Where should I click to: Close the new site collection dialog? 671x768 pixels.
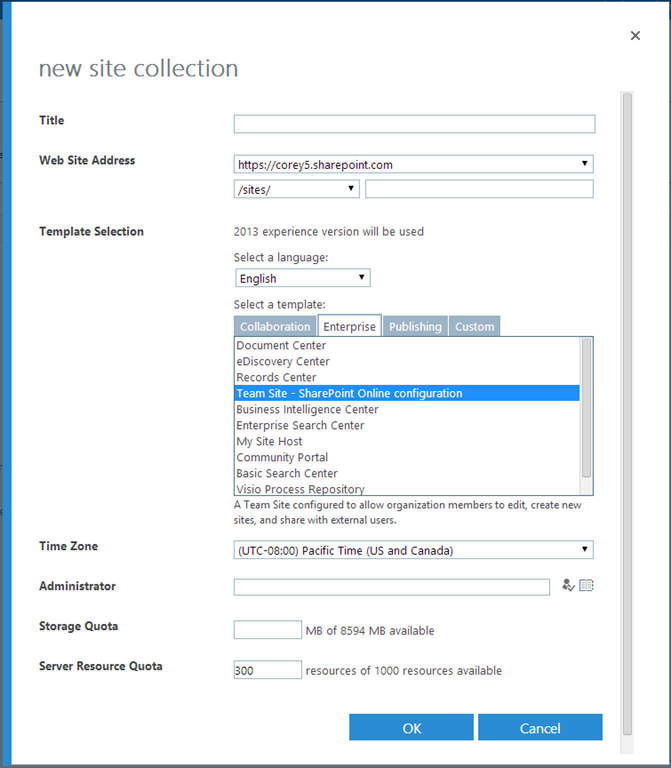[635, 36]
